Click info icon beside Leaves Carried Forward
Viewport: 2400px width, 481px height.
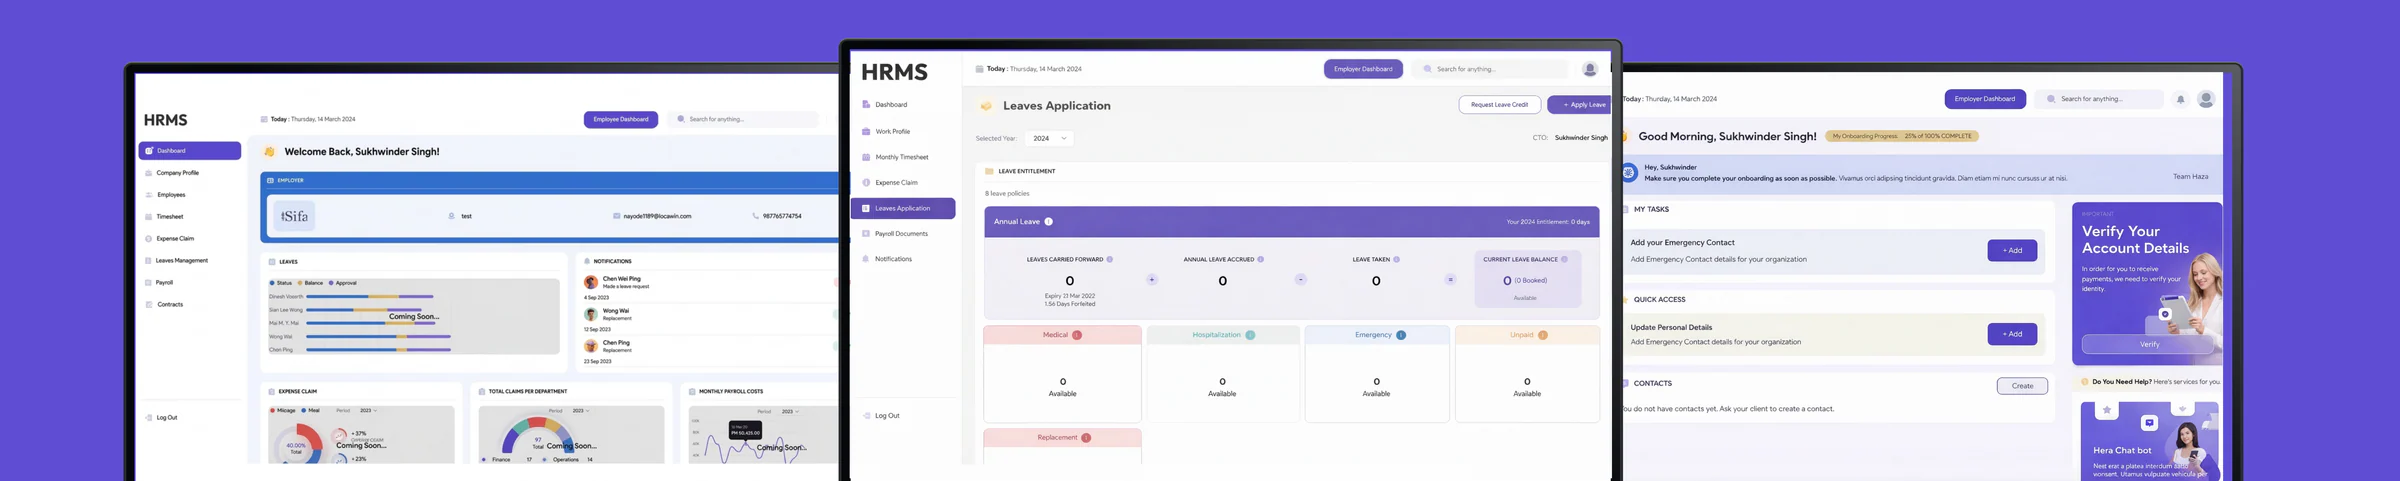(x=1110, y=260)
